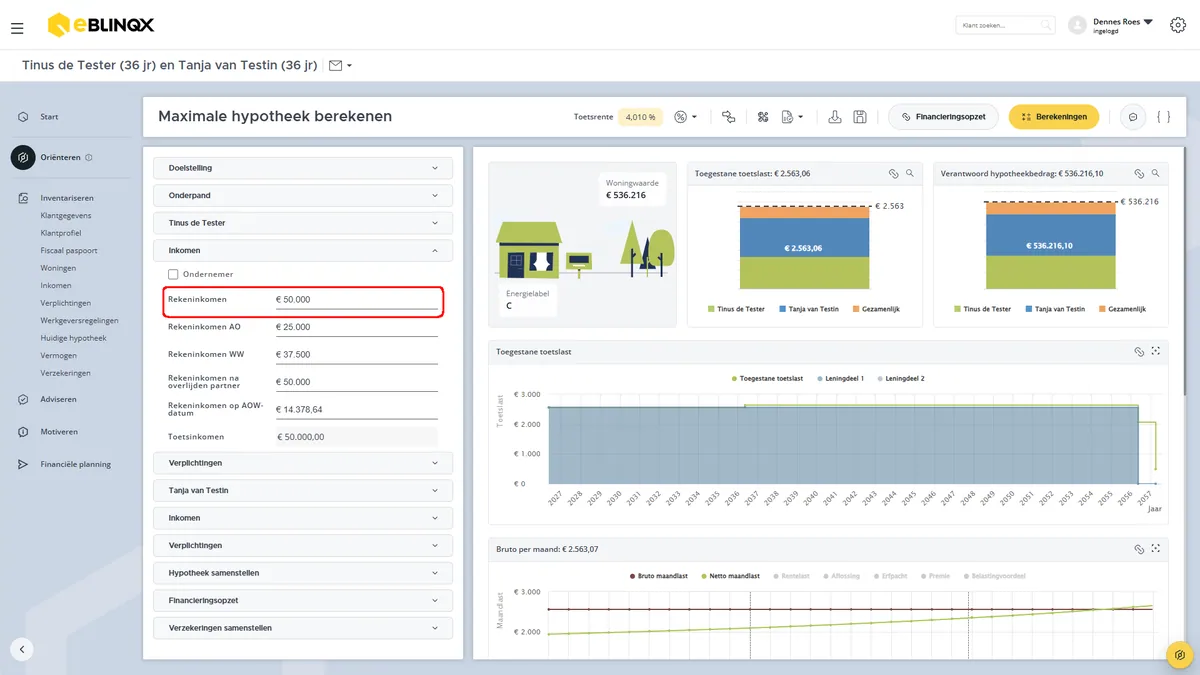The height and width of the screenshot is (675, 1200).
Task: Click the yellow Berekeningen button
Action: [x=1054, y=117]
